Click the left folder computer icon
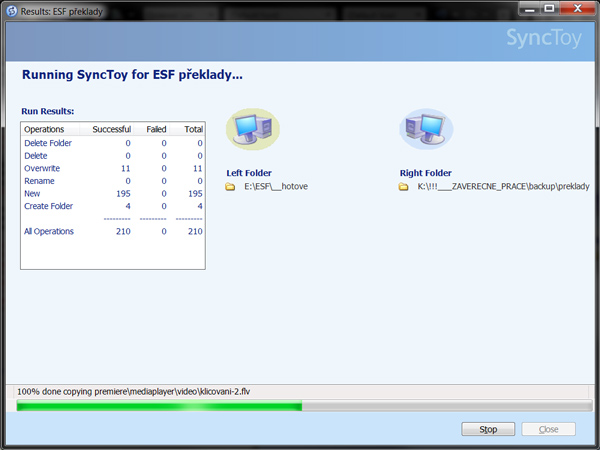Screen dimensions: 600x450 [252, 129]
